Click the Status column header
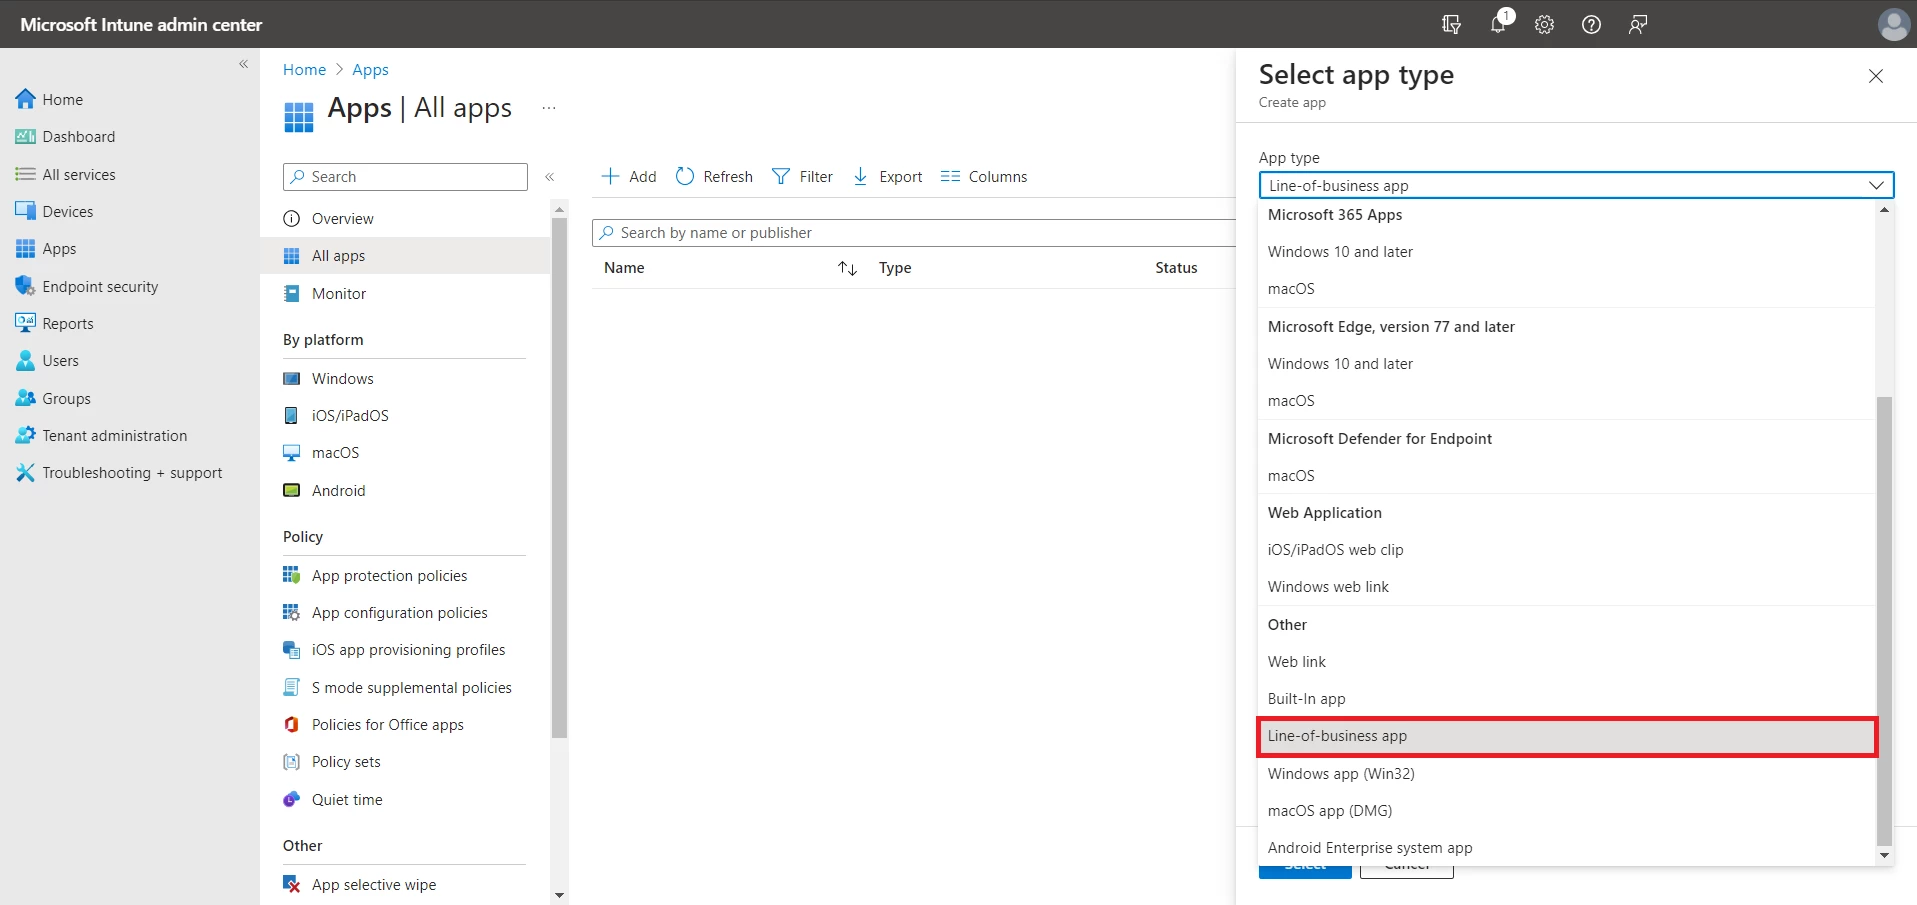The width and height of the screenshot is (1917, 905). point(1176,268)
